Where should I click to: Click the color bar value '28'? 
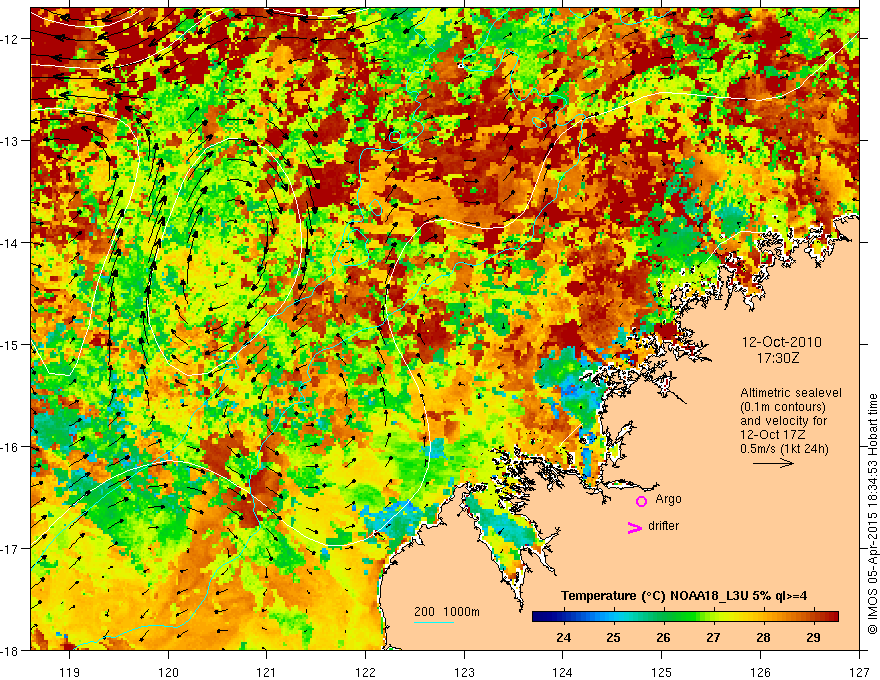(x=763, y=637)
